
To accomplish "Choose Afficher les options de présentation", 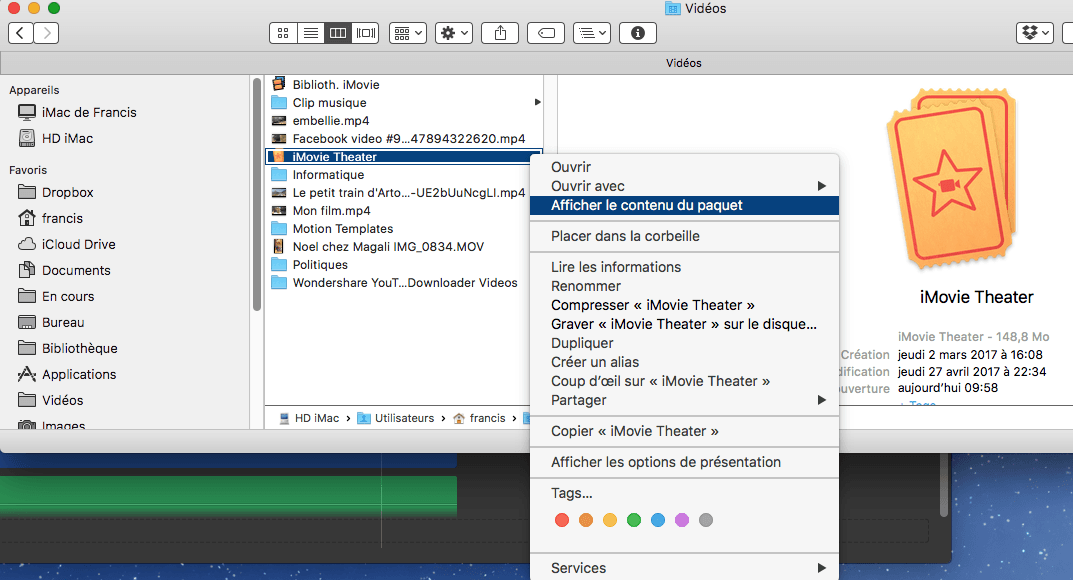I will coord(684,462).
